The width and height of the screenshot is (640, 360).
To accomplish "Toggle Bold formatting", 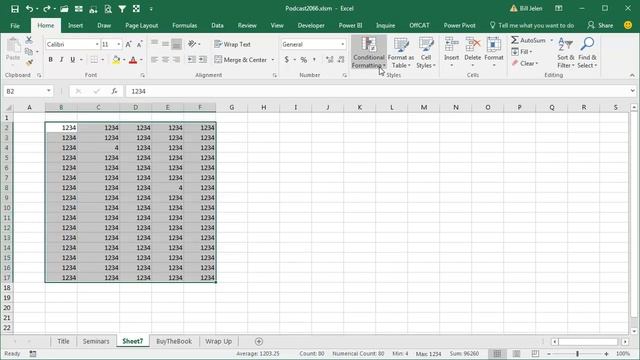I will pos(51,60).
